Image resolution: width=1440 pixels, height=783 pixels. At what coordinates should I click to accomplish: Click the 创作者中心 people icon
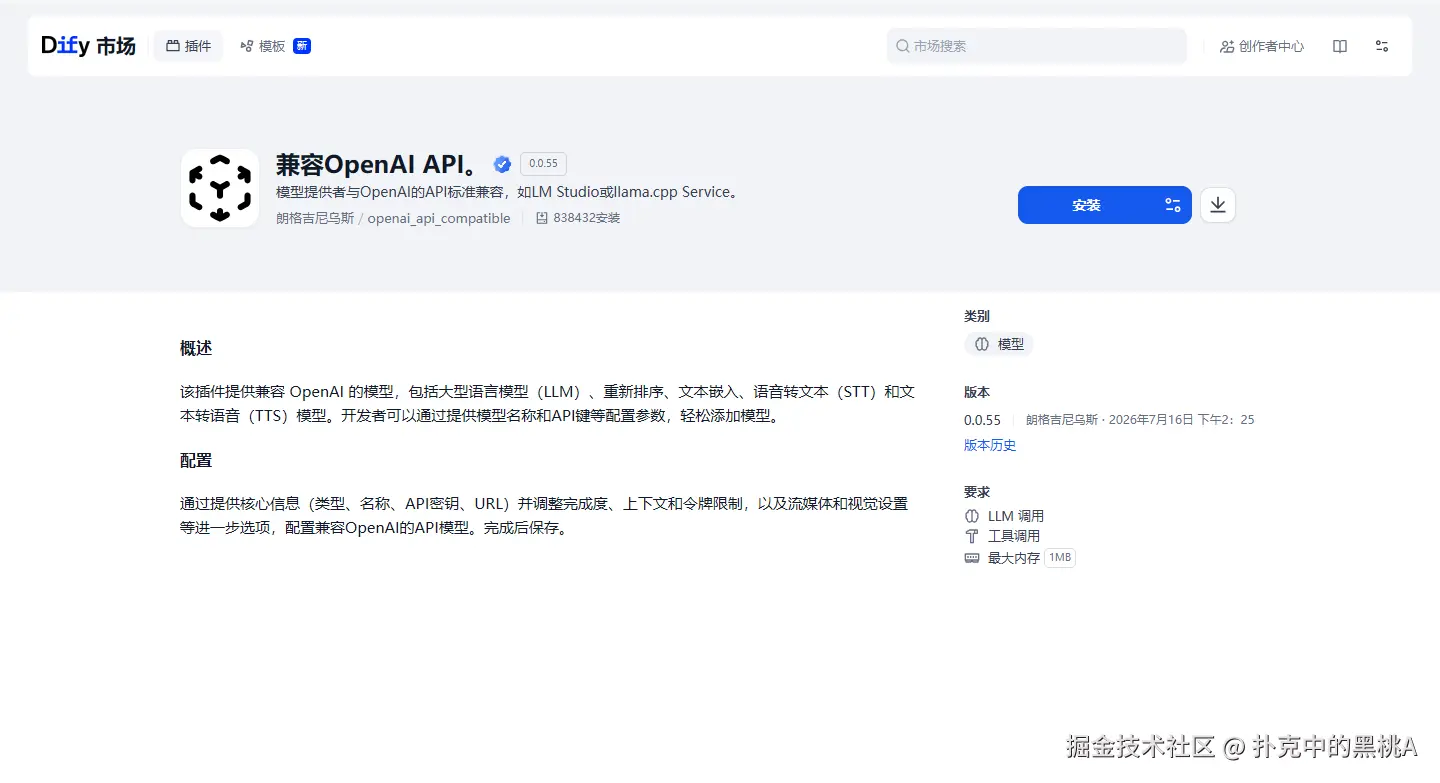[x=1227, y=46]
